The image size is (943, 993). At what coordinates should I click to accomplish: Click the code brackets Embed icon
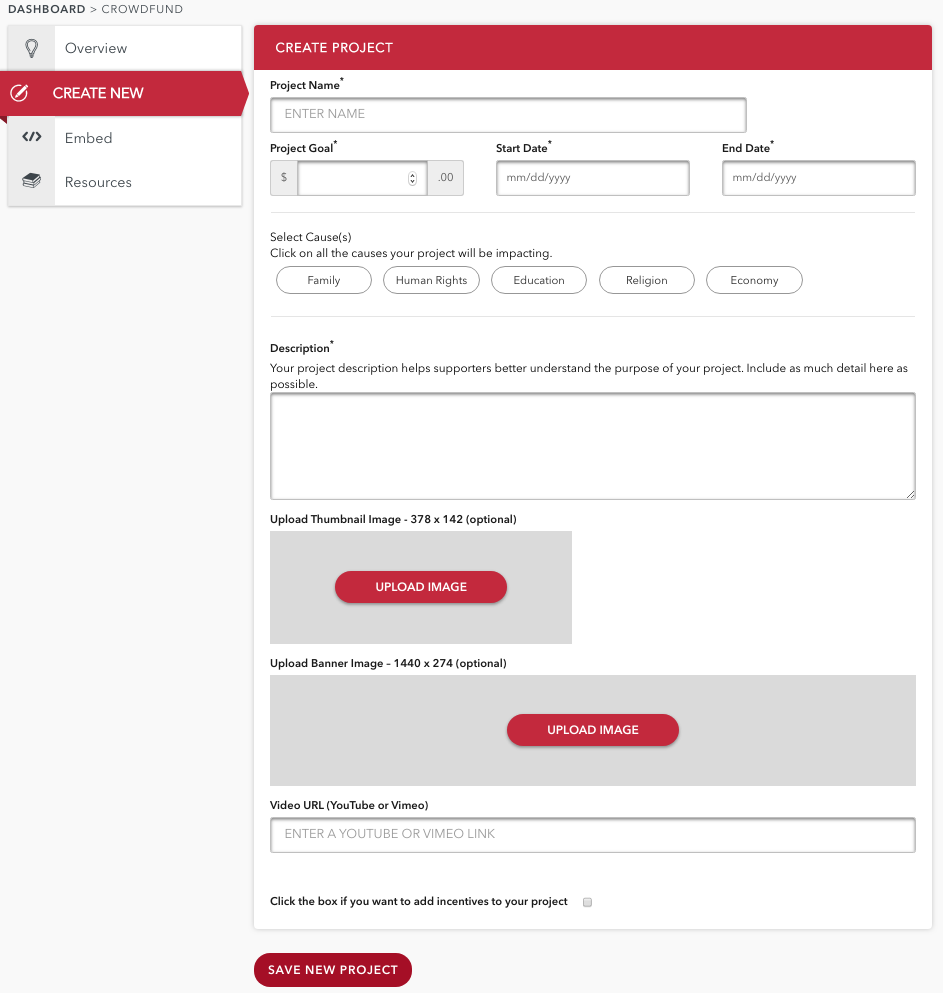(31, 137)
